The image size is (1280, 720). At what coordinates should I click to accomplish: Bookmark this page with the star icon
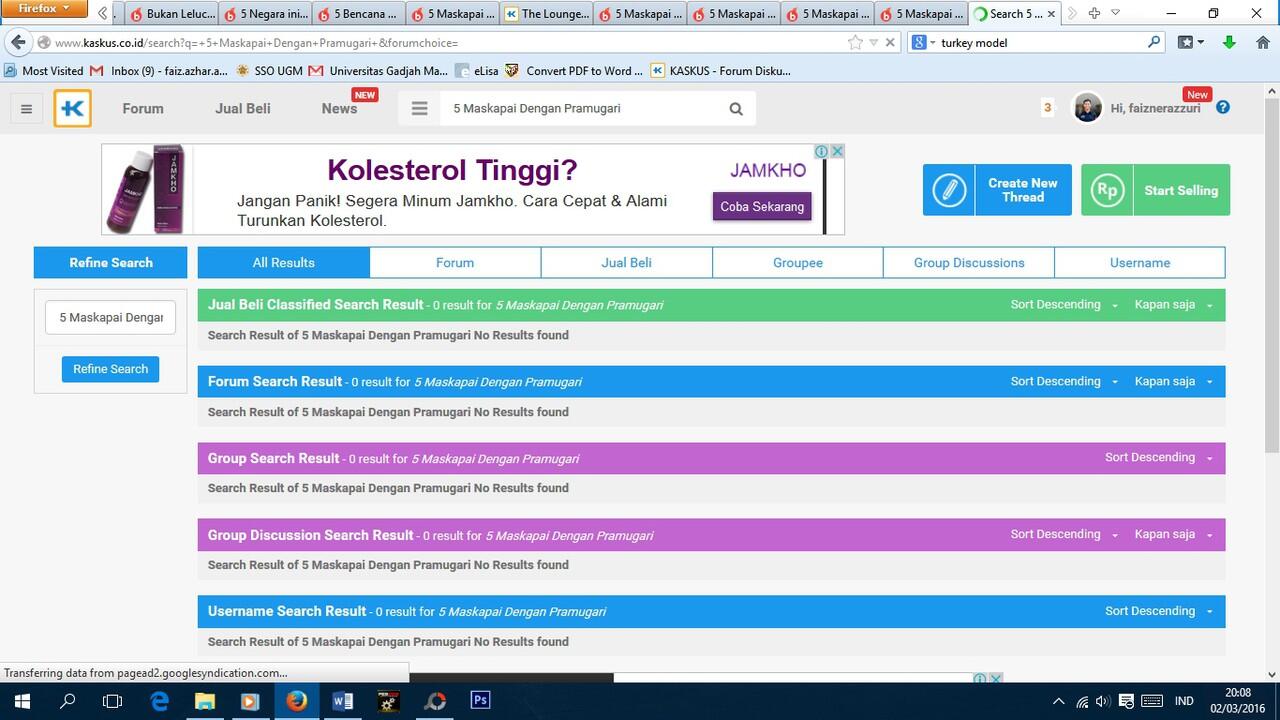pos(855,42)
